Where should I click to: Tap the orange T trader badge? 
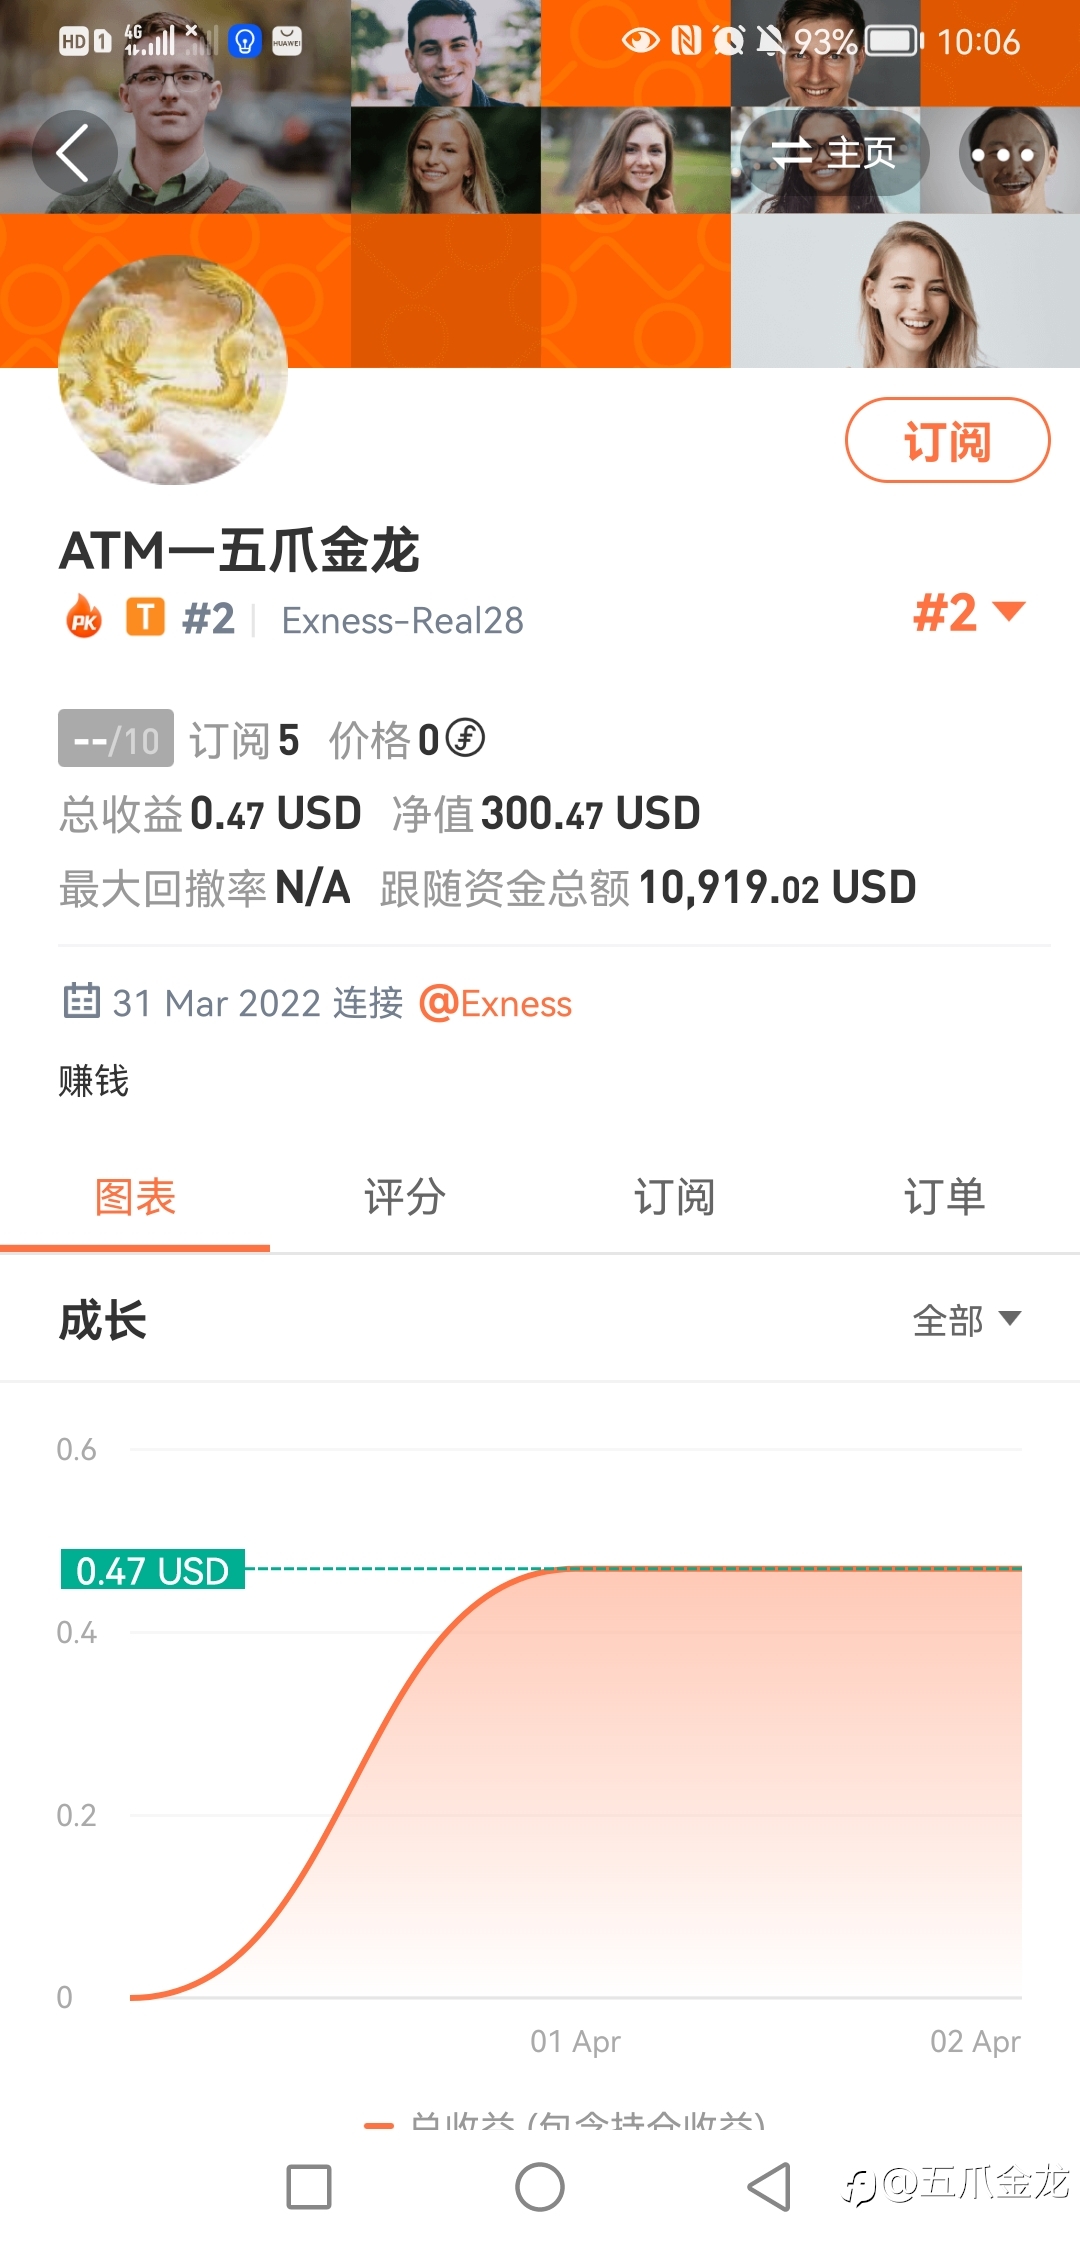click(145, 617)
